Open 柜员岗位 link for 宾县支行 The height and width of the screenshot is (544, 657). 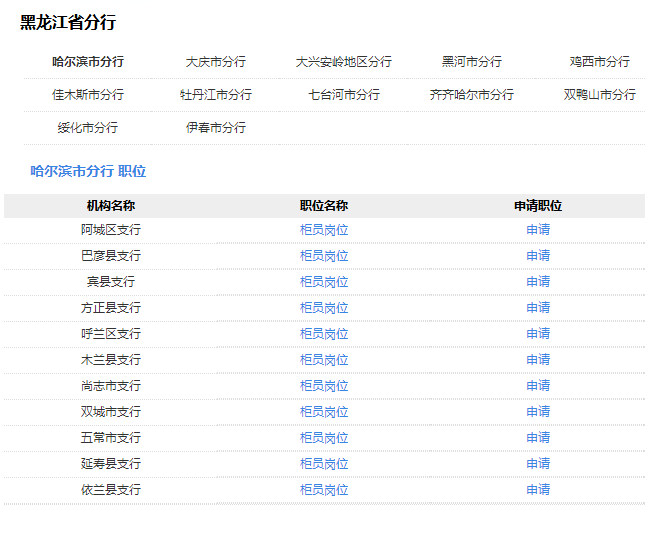[324, 282]
